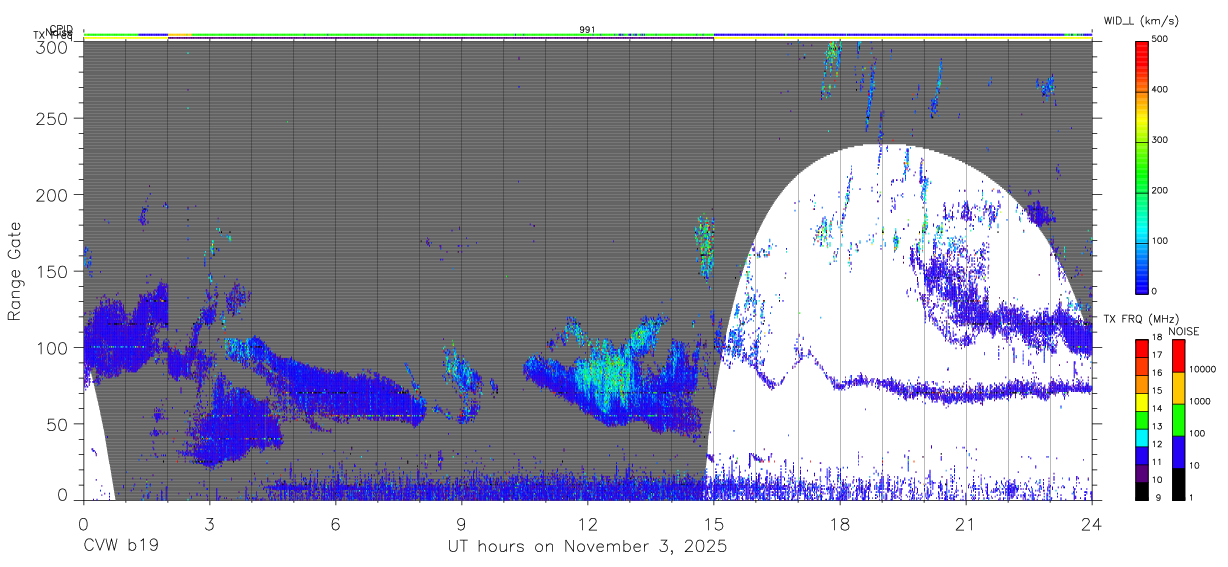
Task: Click the 200 label on the WID color bar
Action: click(1161, 190)
